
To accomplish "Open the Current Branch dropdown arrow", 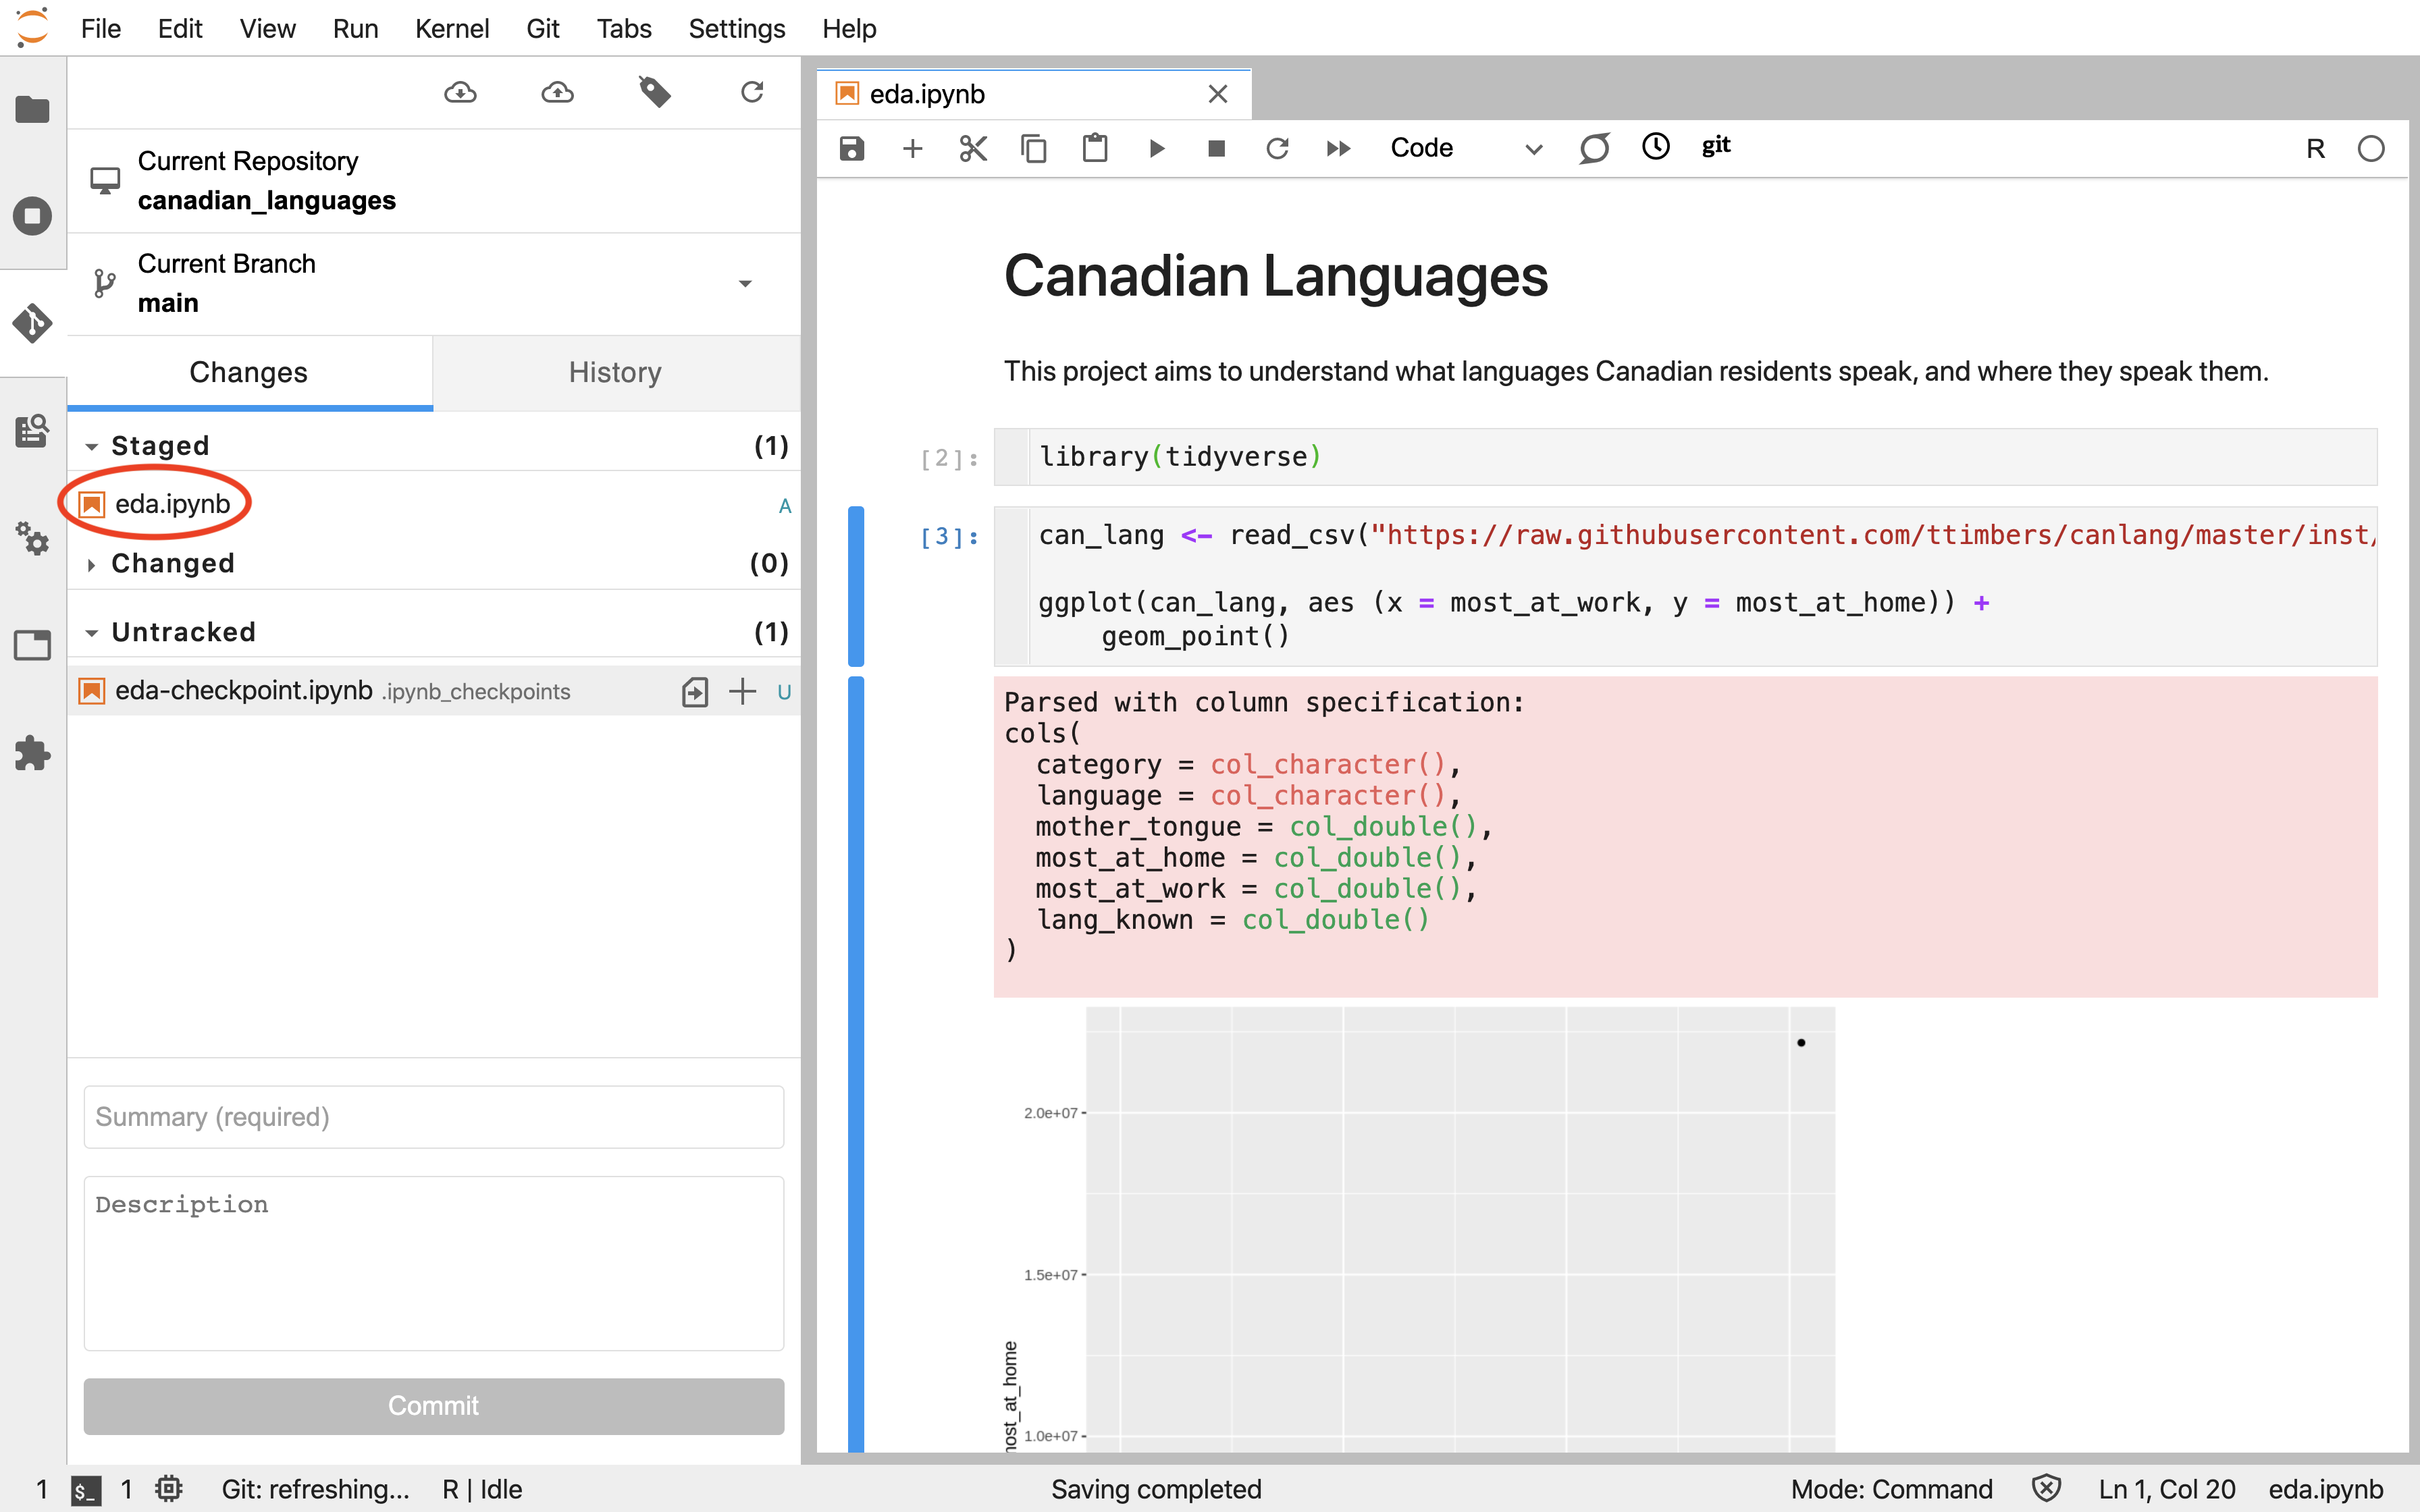I will click(745, 284).
